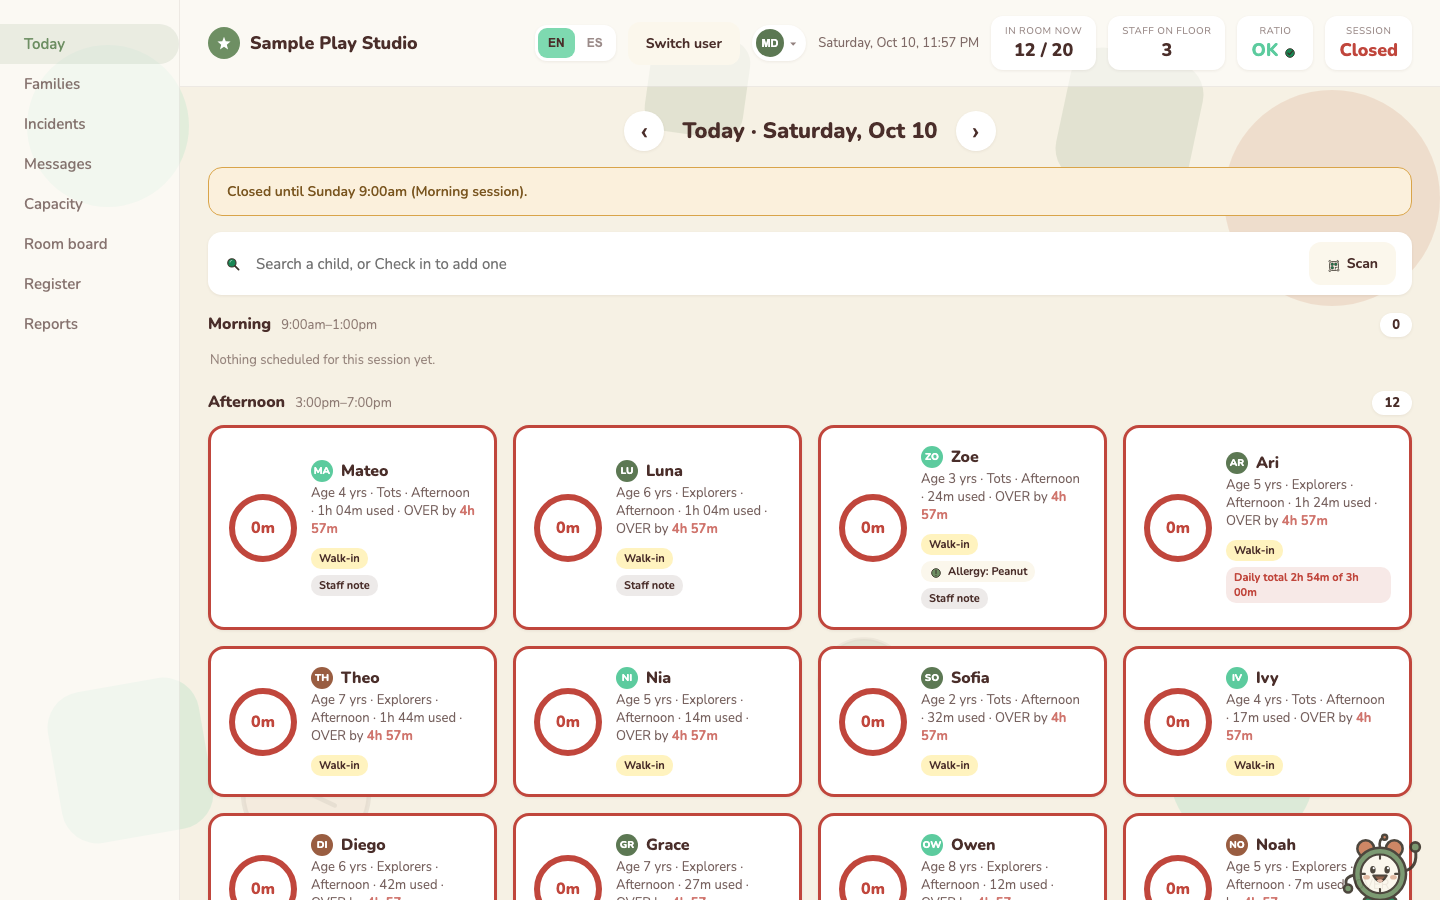Image resolution: width=1440 pixels, height=900 pixels.
Task: Open the Capacity sidebar item
Action: point(89,204)
